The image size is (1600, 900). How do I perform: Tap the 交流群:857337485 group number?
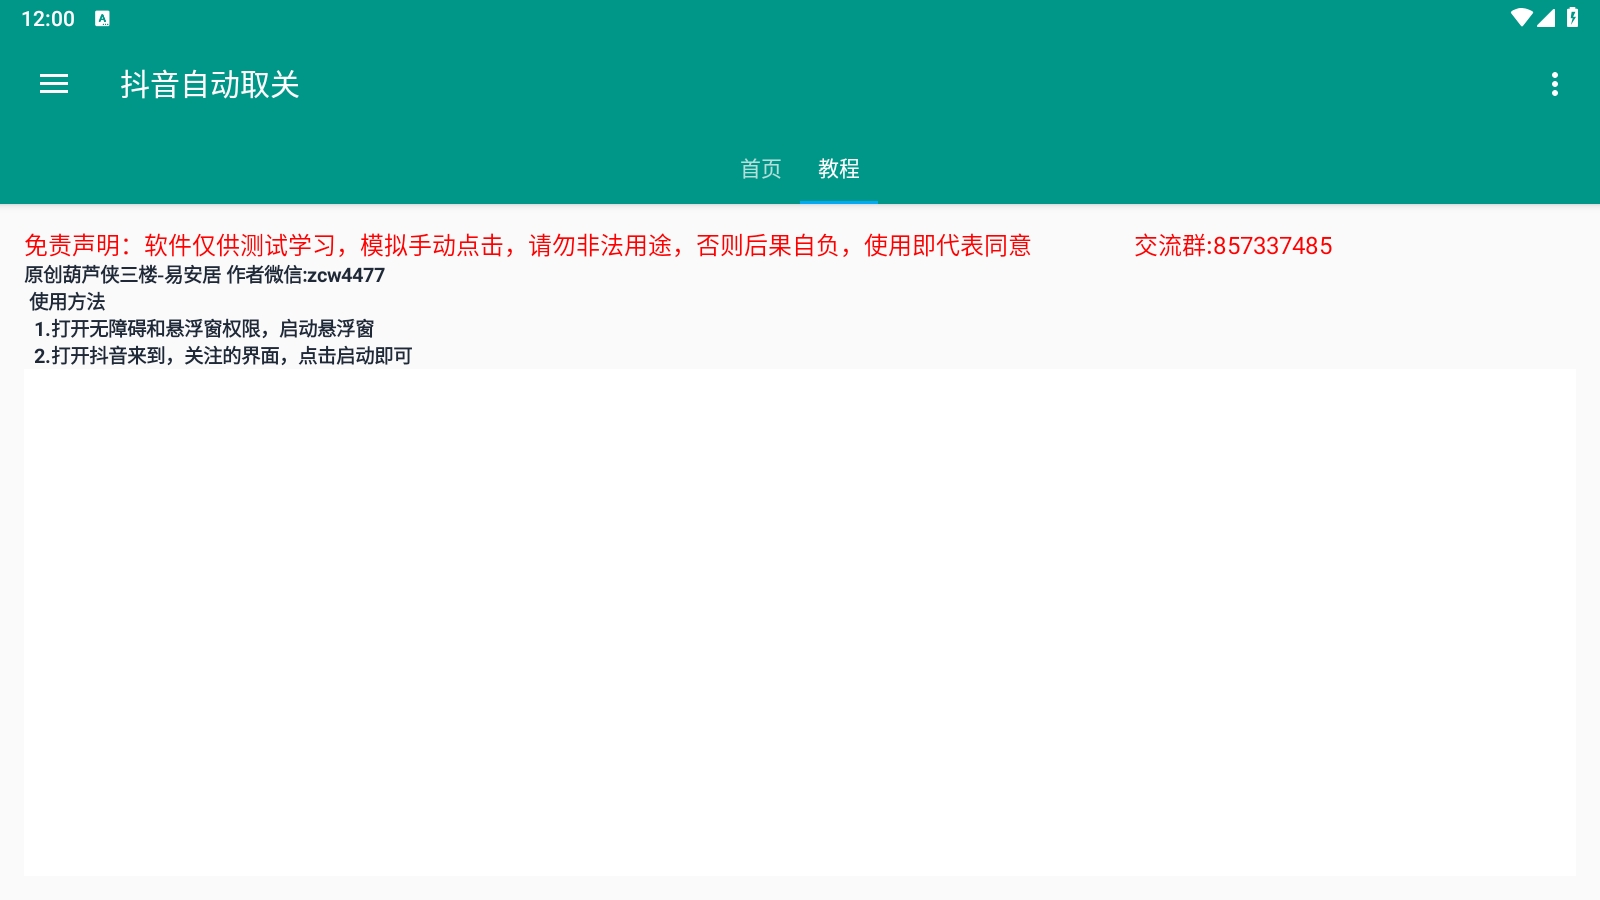click(x=1232, y=246)
